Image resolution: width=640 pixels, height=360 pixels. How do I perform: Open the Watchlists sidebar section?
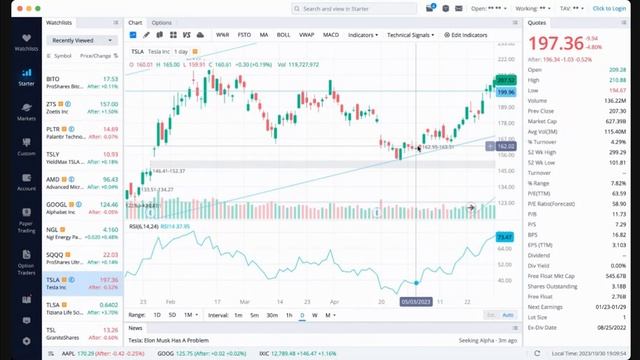pos(27,42)
